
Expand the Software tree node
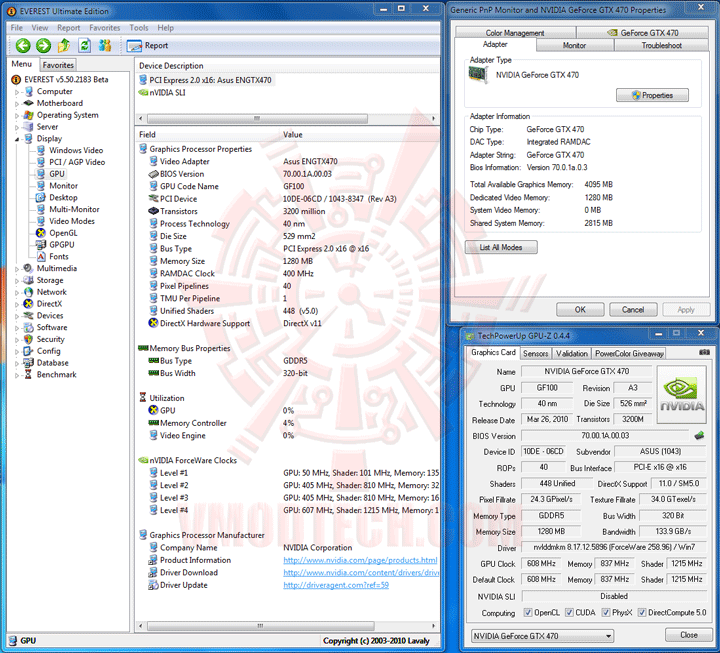tap(17, 328)
